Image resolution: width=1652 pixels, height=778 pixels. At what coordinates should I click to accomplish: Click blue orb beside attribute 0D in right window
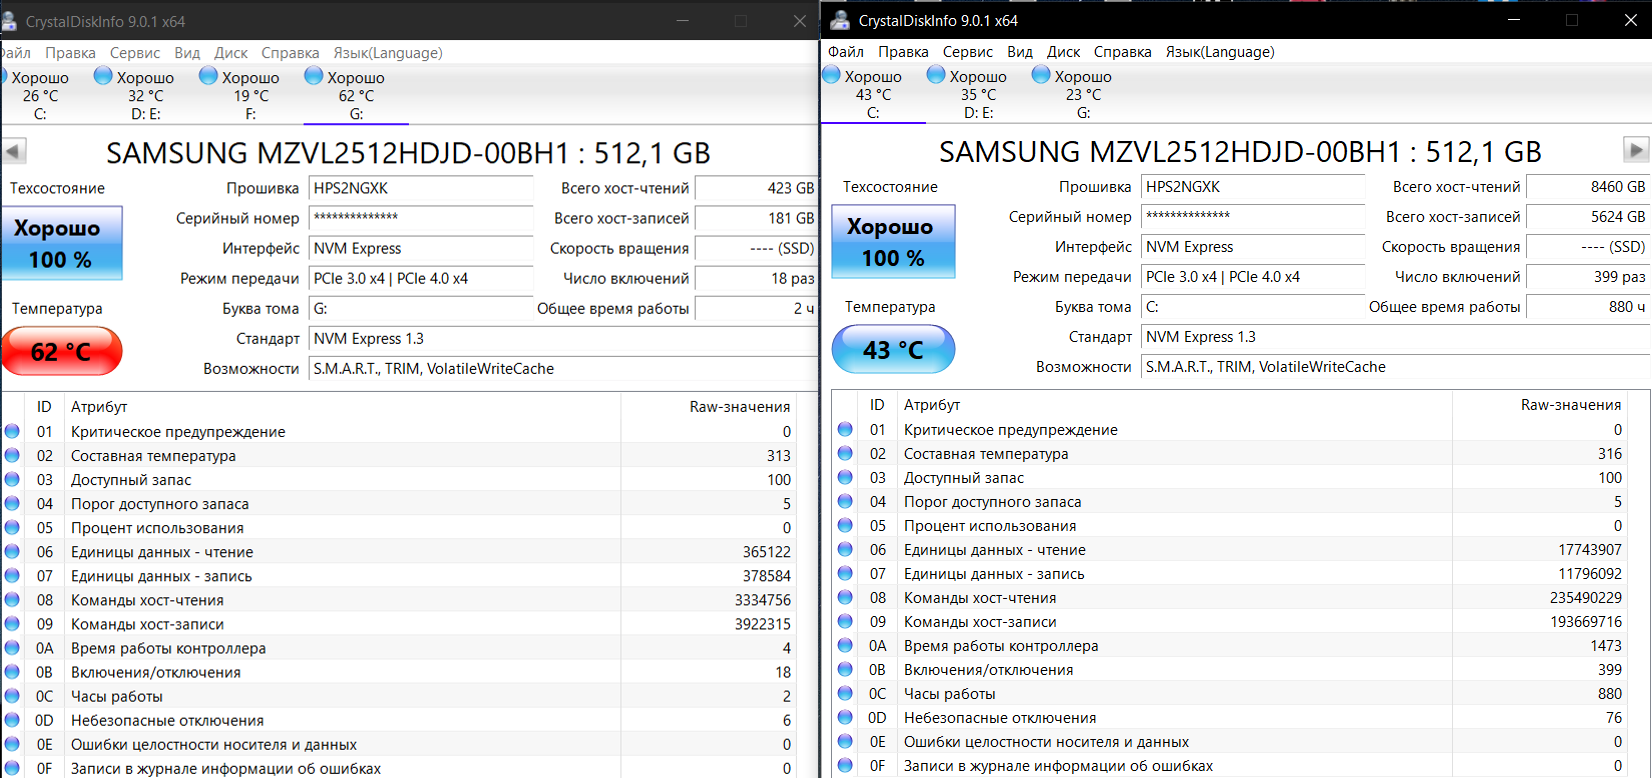click(845, 717)
